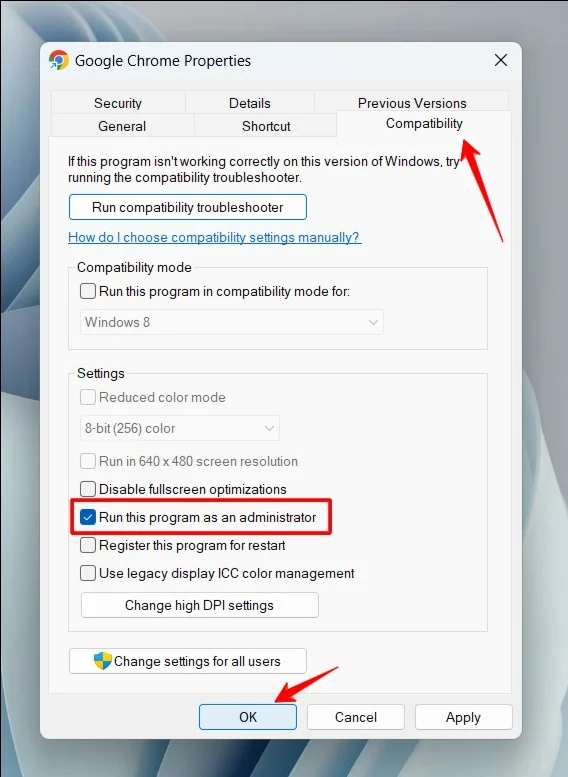Open How do I choose compatibility settings link
Image resolution: width=568 pixels, height=777 pixels.
(x=215, y=237)
